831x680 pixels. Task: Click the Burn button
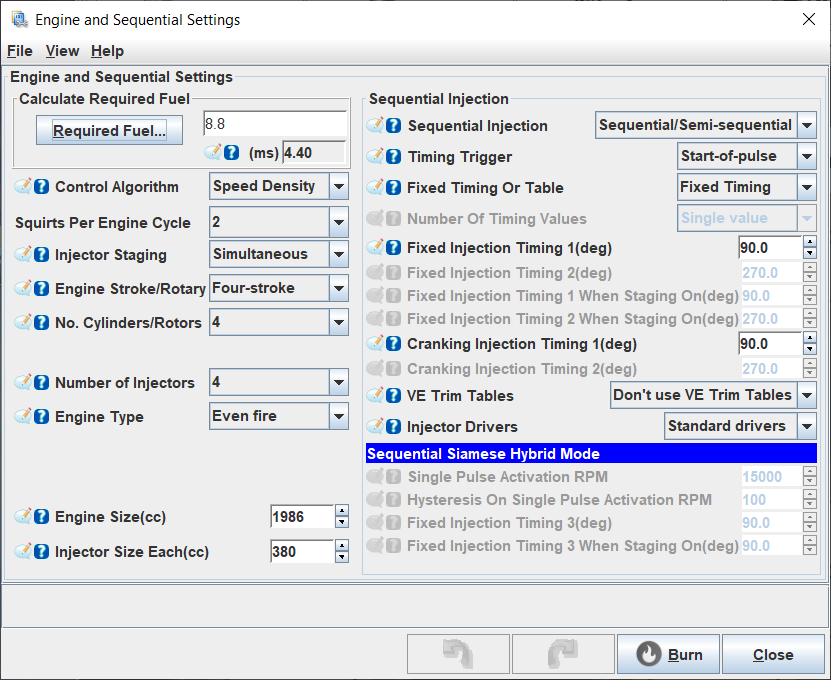(668, 655)
